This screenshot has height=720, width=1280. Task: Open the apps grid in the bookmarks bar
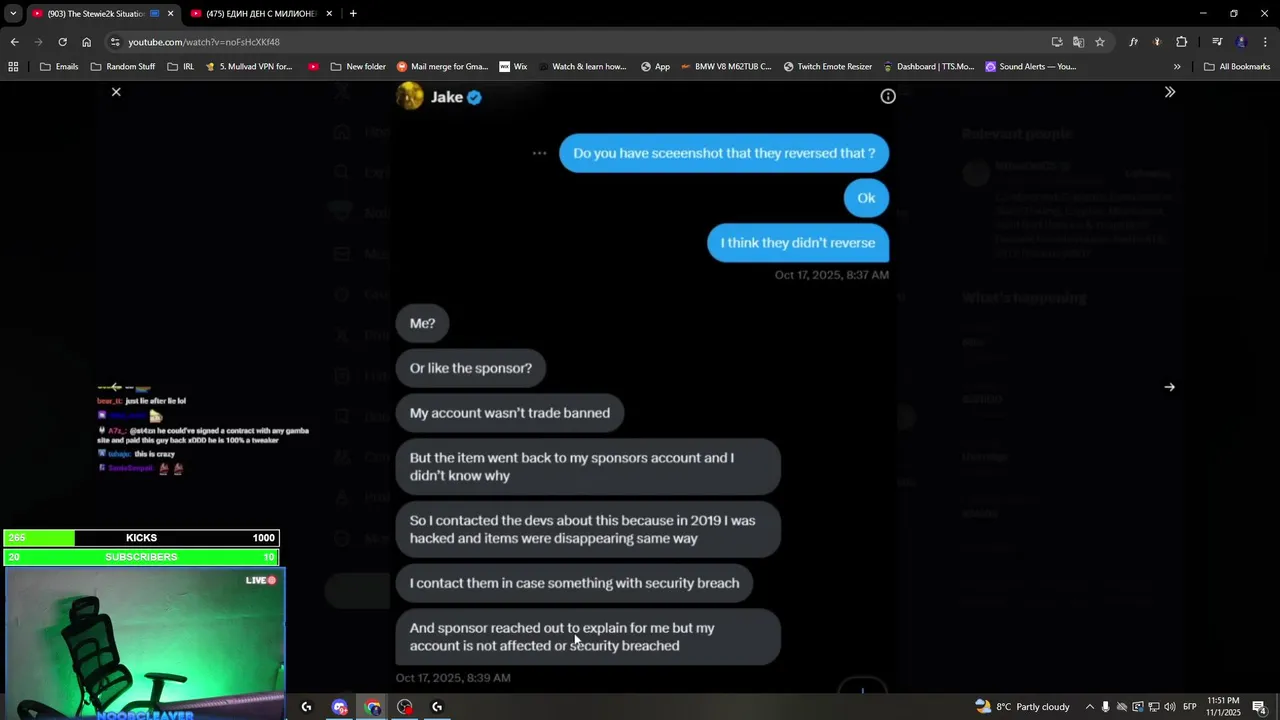click(13, 67)
